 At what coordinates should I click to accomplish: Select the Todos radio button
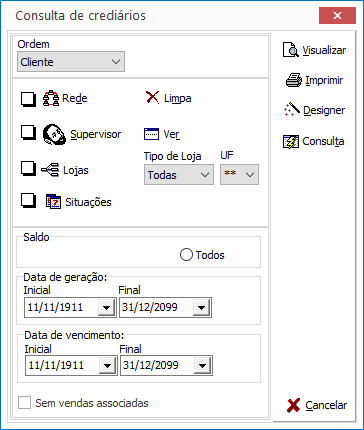[x=186, y=255]
